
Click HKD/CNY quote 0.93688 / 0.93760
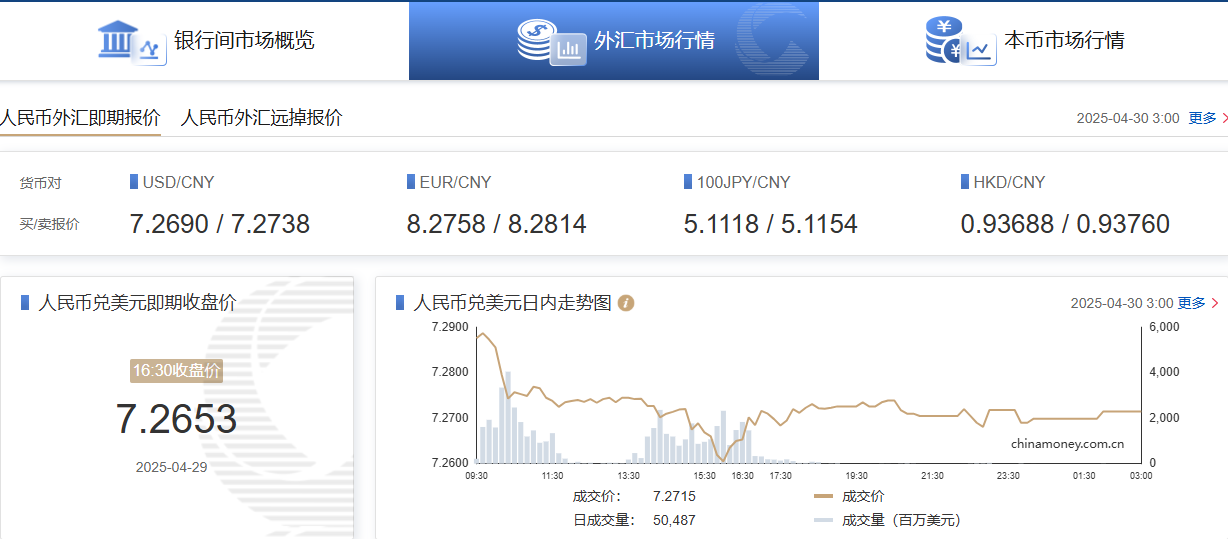point(1065,224)
